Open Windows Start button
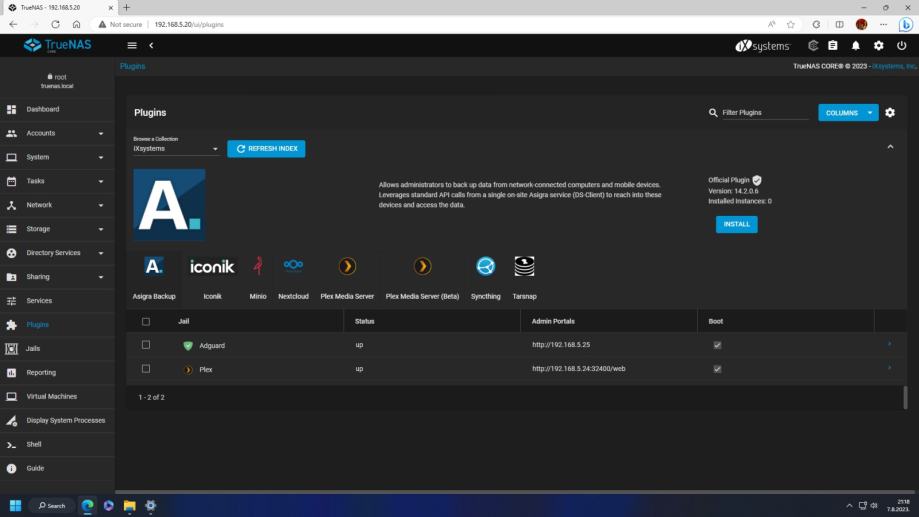 [16, 505]
